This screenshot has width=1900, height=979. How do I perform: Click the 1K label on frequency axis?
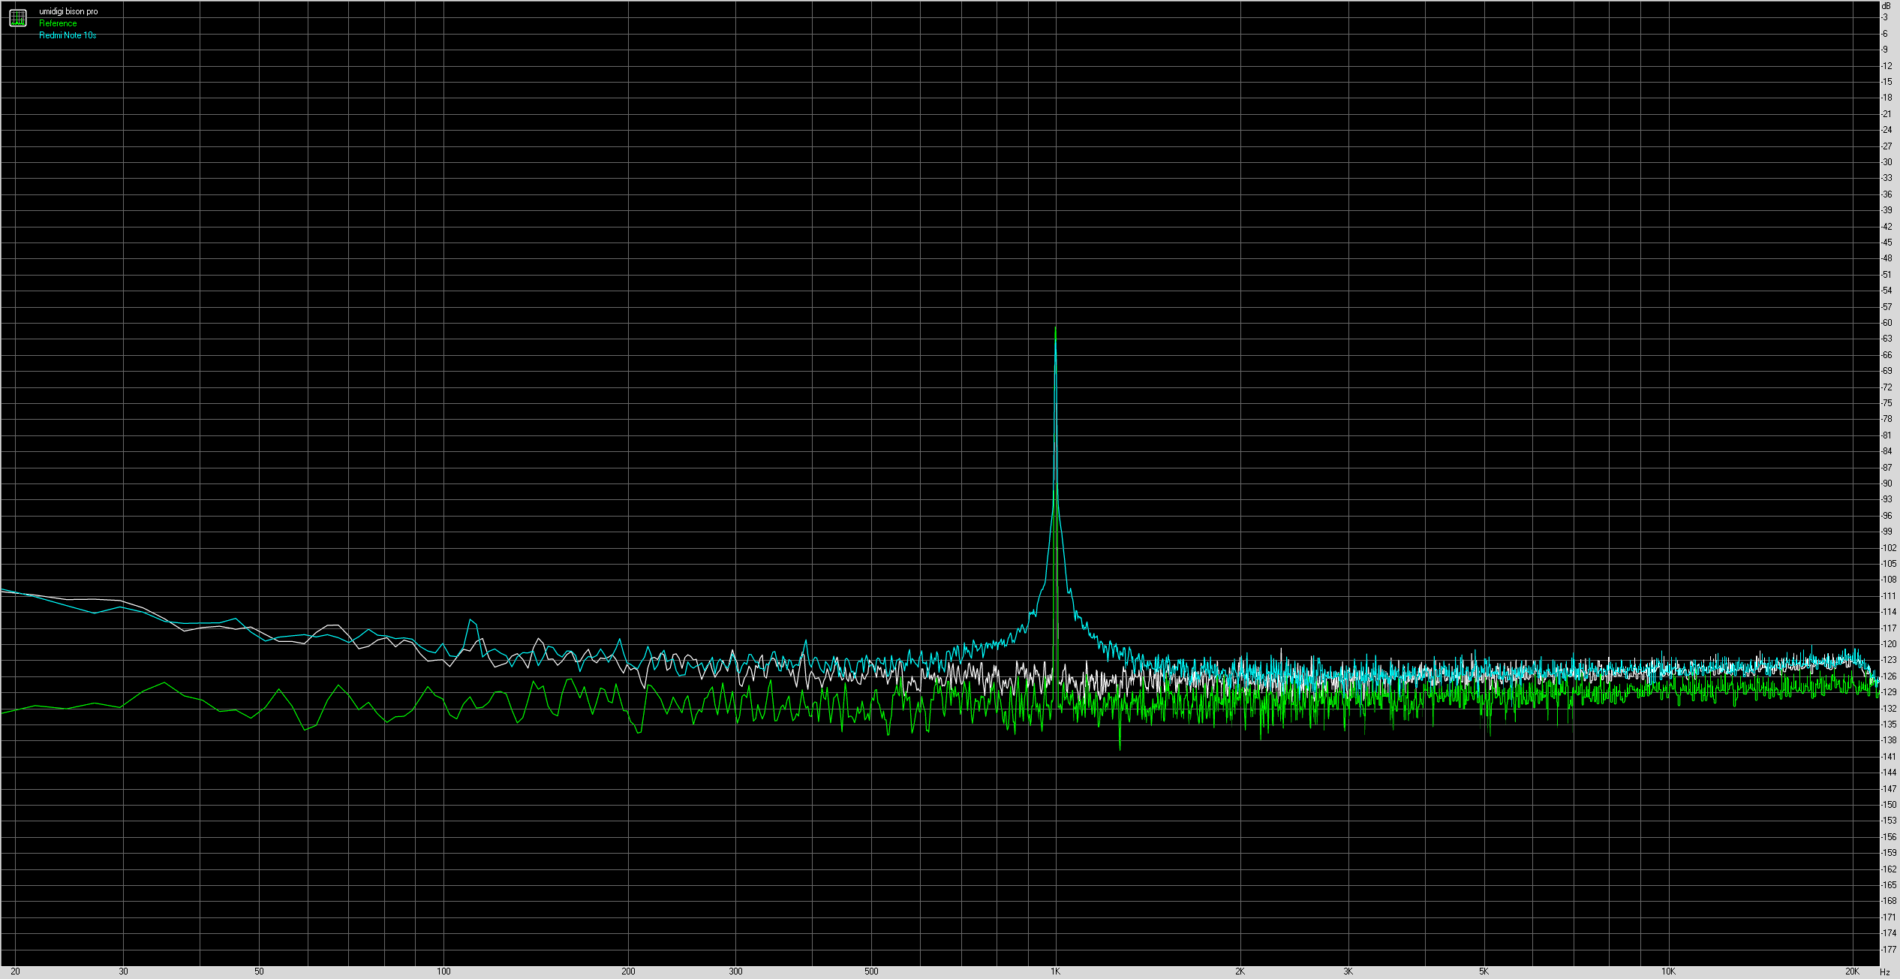click(x=1055, y=971)
